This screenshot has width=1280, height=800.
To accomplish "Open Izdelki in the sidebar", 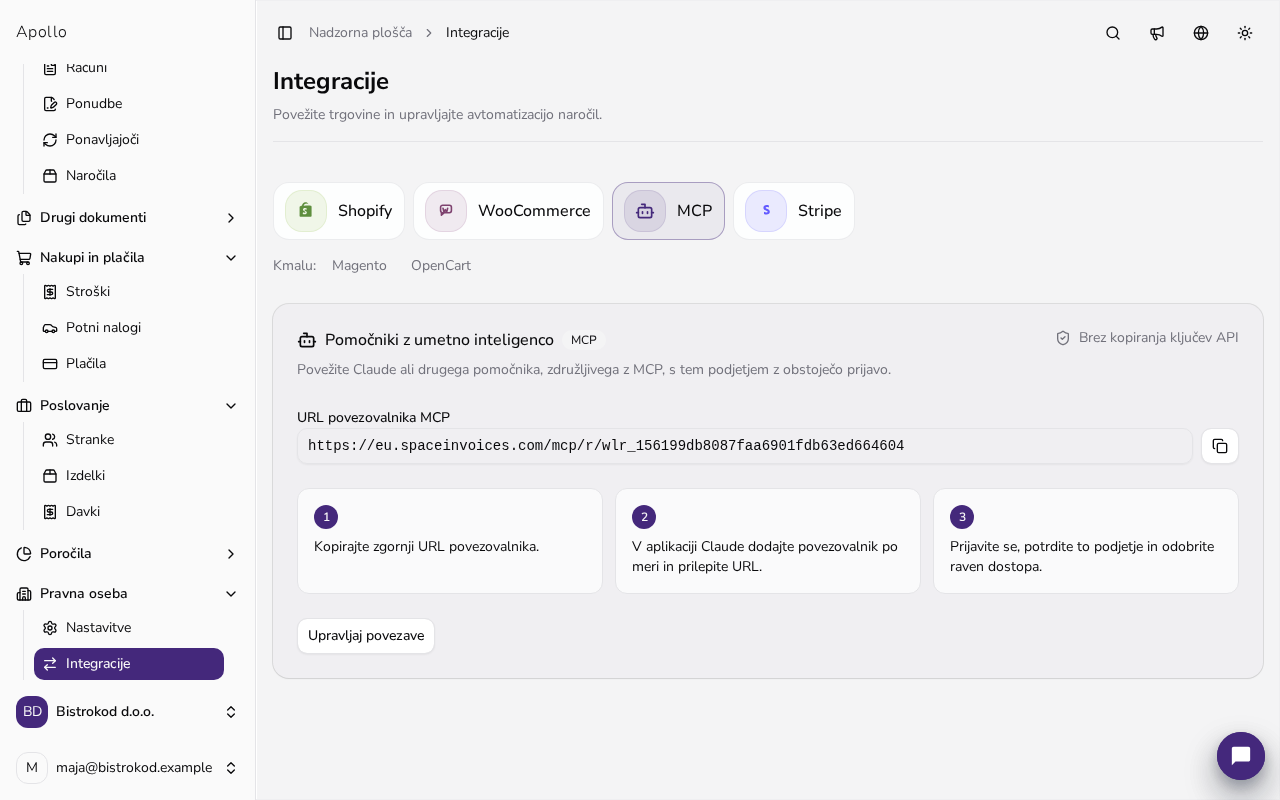I will [129, 476].
